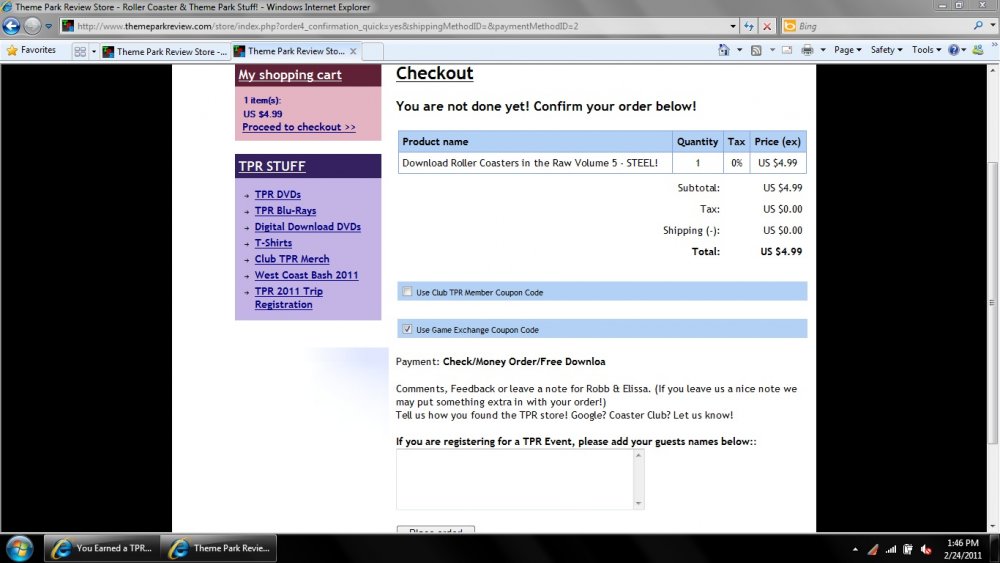Screen dimensions: 1000x563
Task: Open the 'You Earned a TPR...' taskbar window
Action: [x=101, y=548]
